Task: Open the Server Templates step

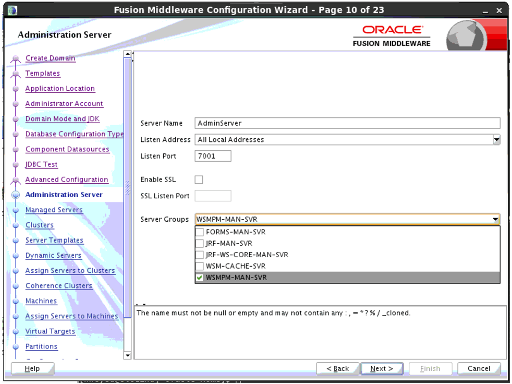Action: 54,240
